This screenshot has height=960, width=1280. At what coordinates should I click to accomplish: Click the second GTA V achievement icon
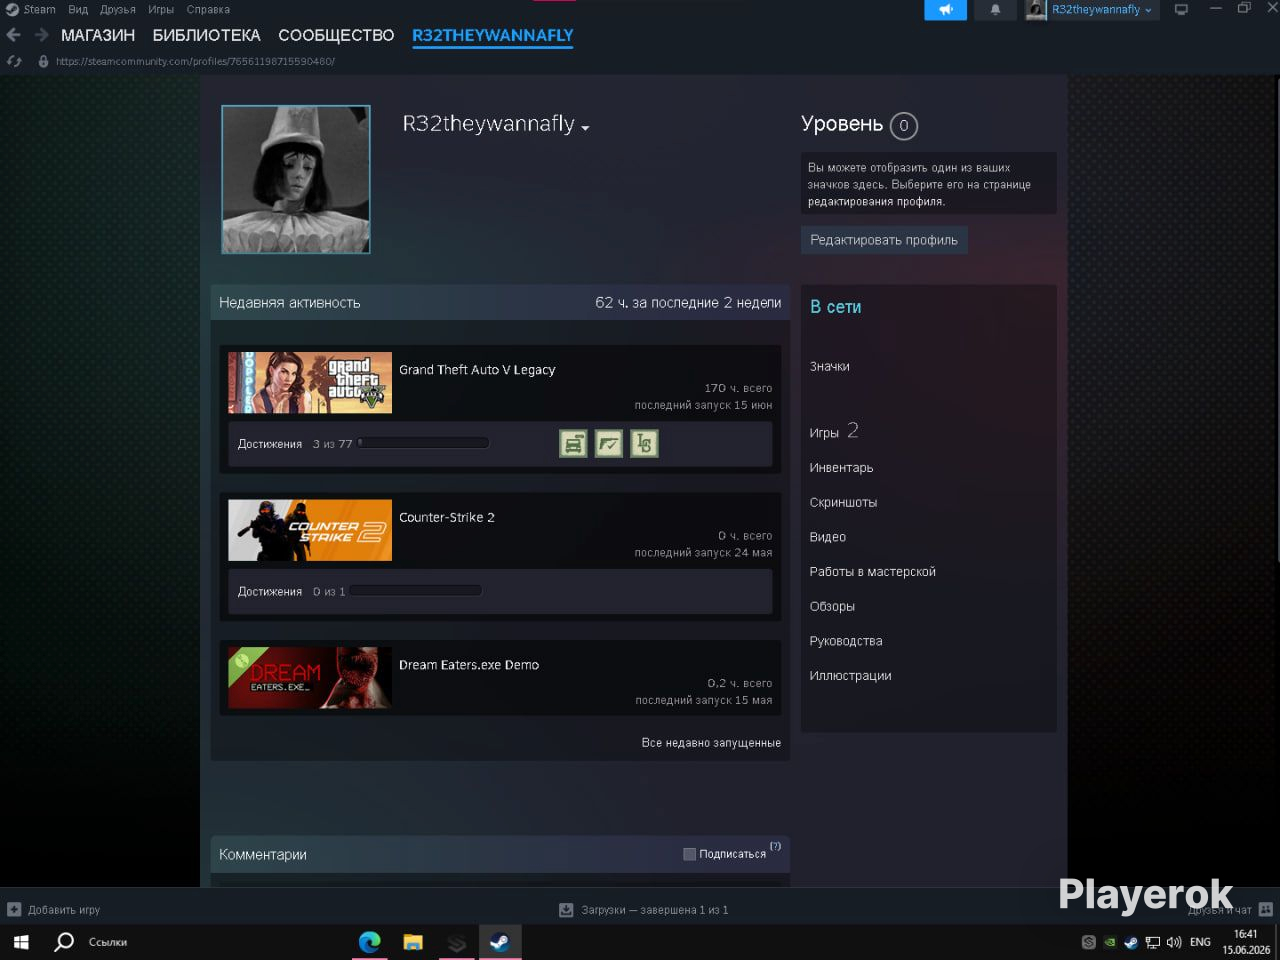pos(609,443)
